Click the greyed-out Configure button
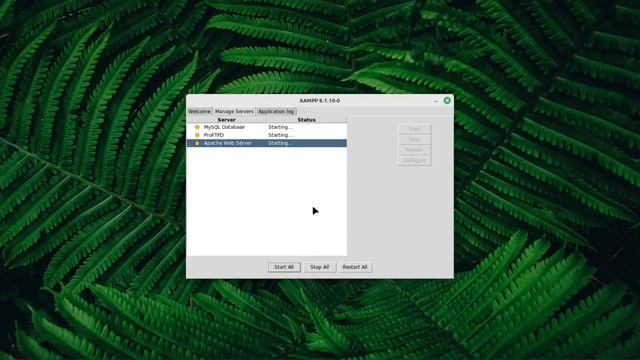 point(414,160)
